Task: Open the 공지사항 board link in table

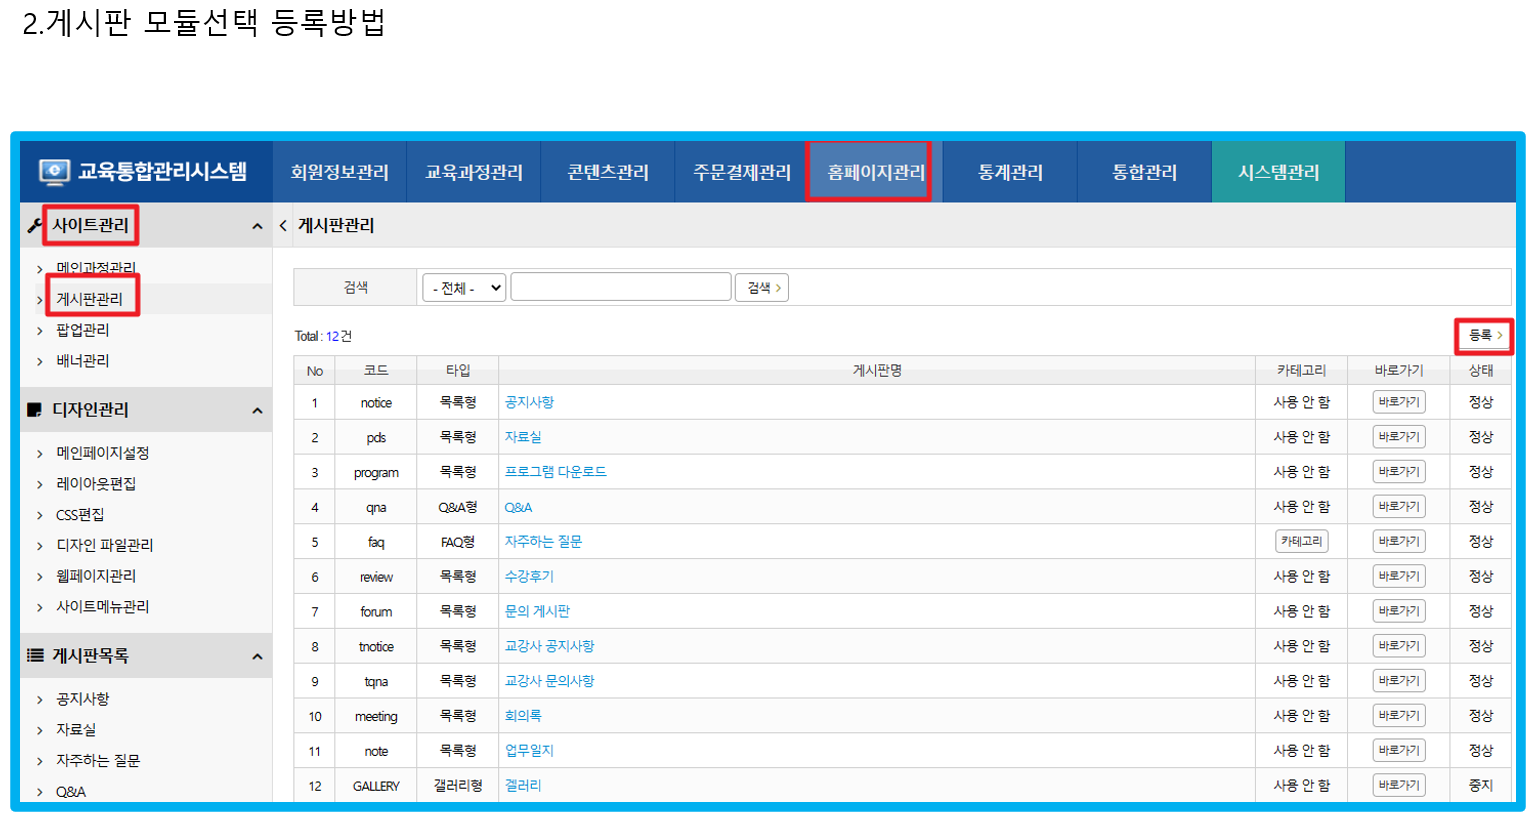Action: pos(529,402)
